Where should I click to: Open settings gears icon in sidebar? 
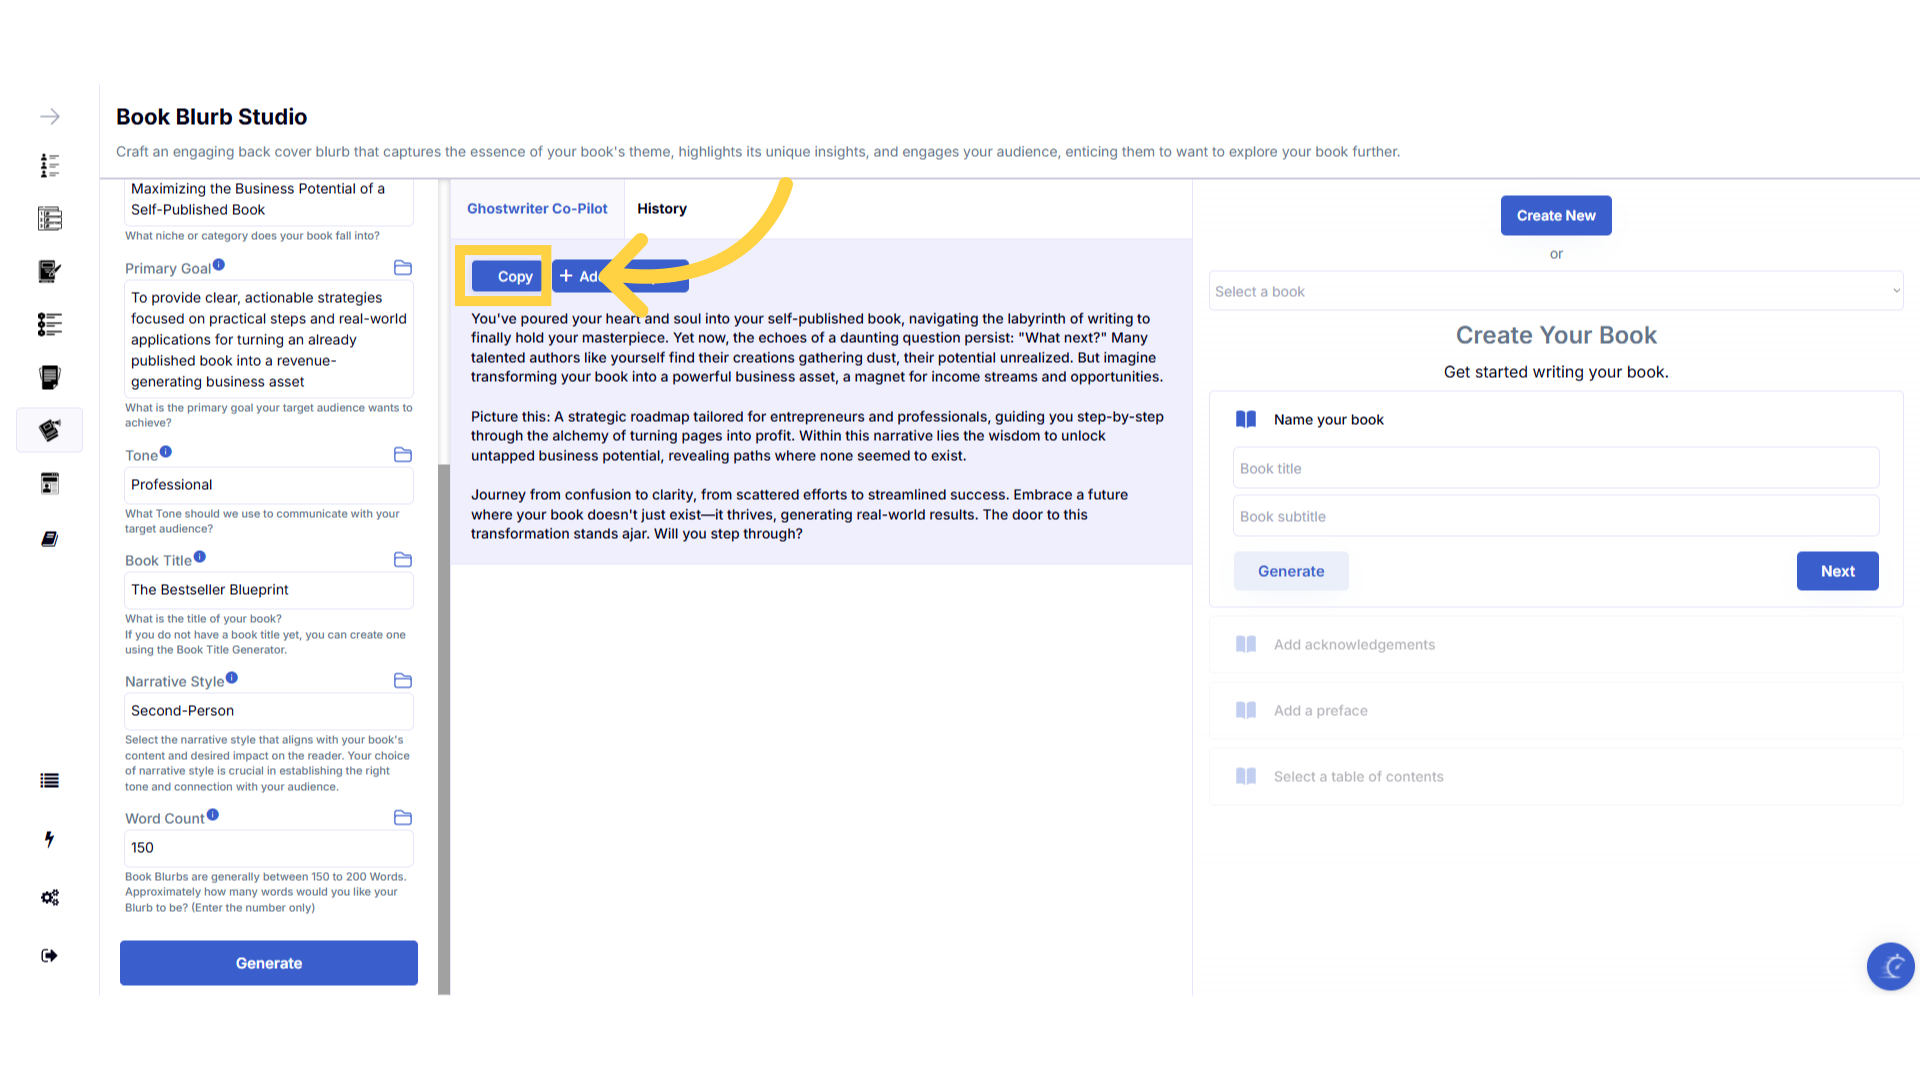(49, 897)
